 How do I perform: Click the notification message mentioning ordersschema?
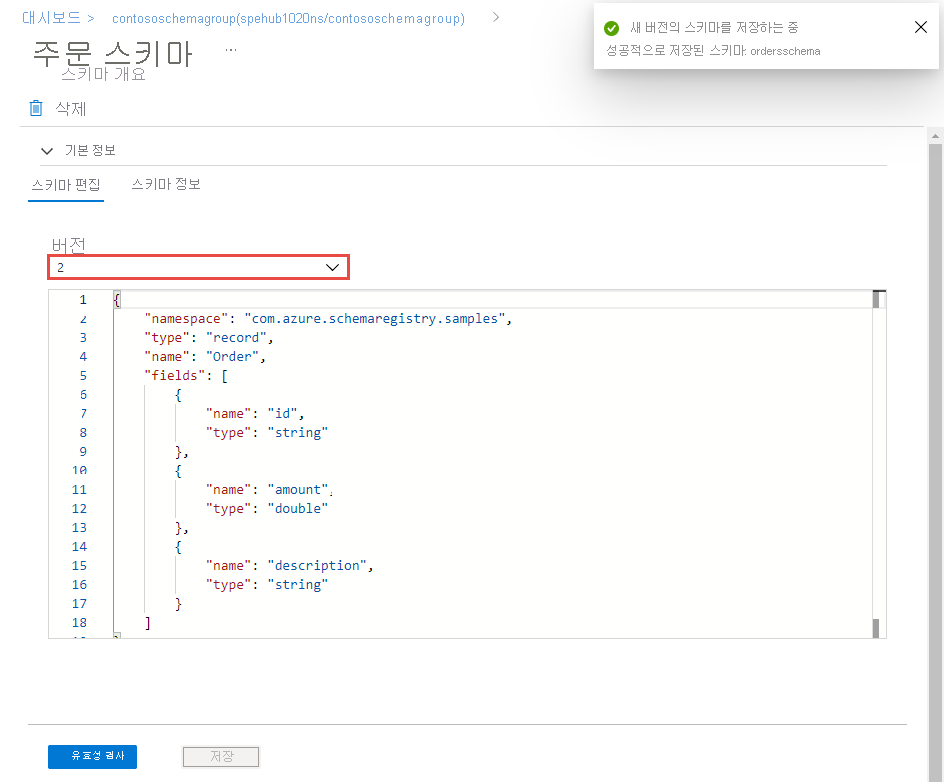[x=713, y=51]
